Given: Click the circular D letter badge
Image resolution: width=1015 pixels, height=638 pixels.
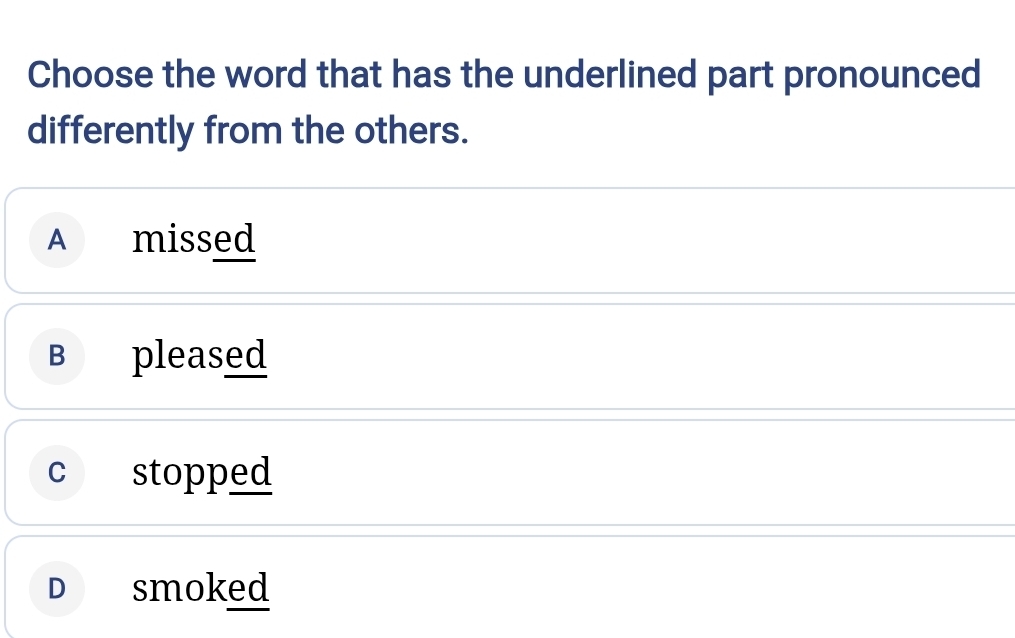Looking at the screenshot, I should [57, 587].
